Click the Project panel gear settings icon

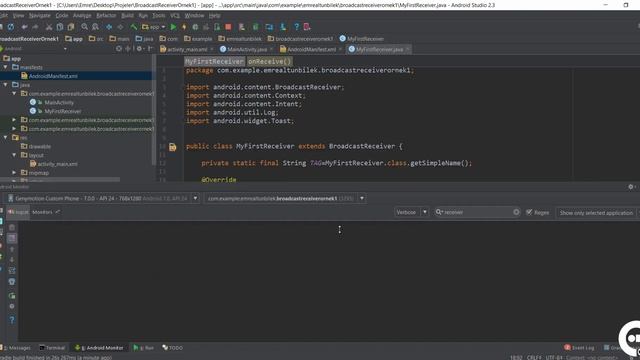coord(139,49)
